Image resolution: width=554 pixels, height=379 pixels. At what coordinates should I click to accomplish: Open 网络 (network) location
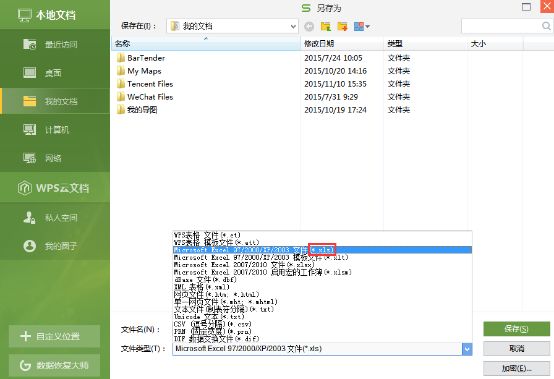(55, 158)
